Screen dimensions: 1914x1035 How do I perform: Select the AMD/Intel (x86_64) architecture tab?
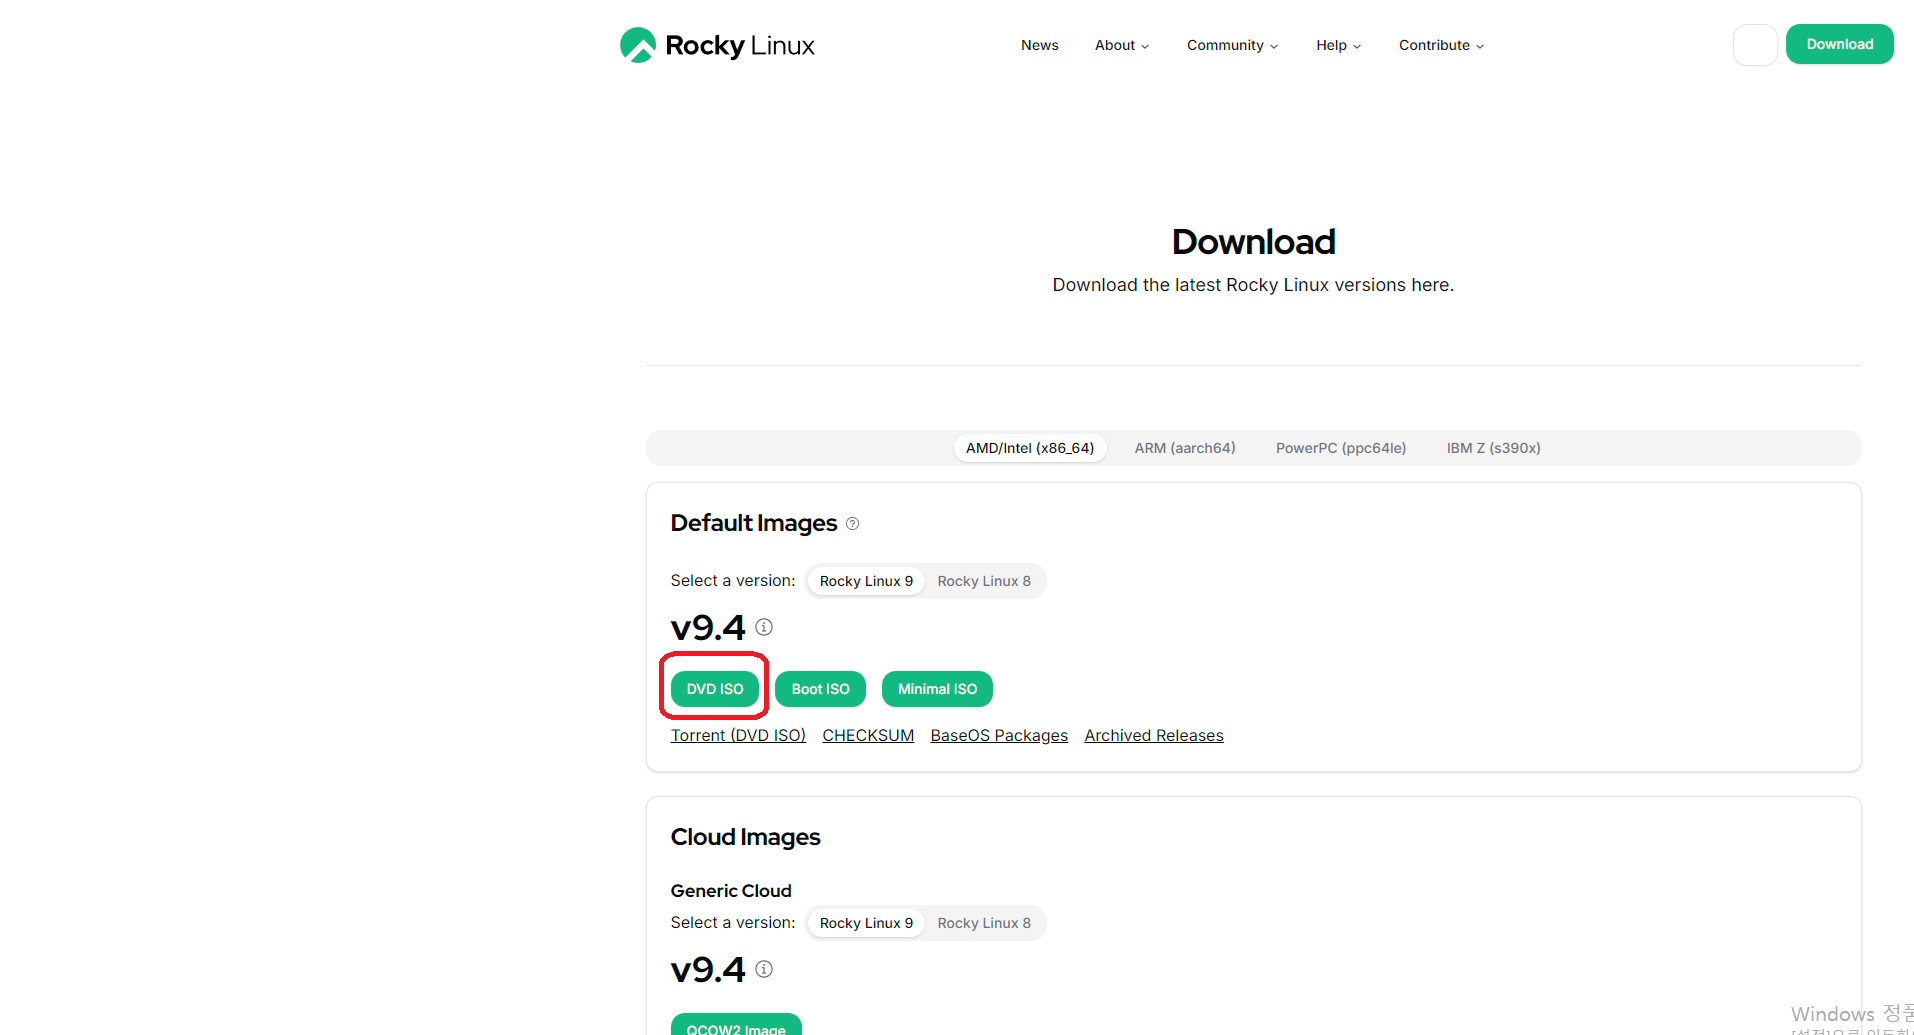pyautogui.click(x=1030, y=448)
